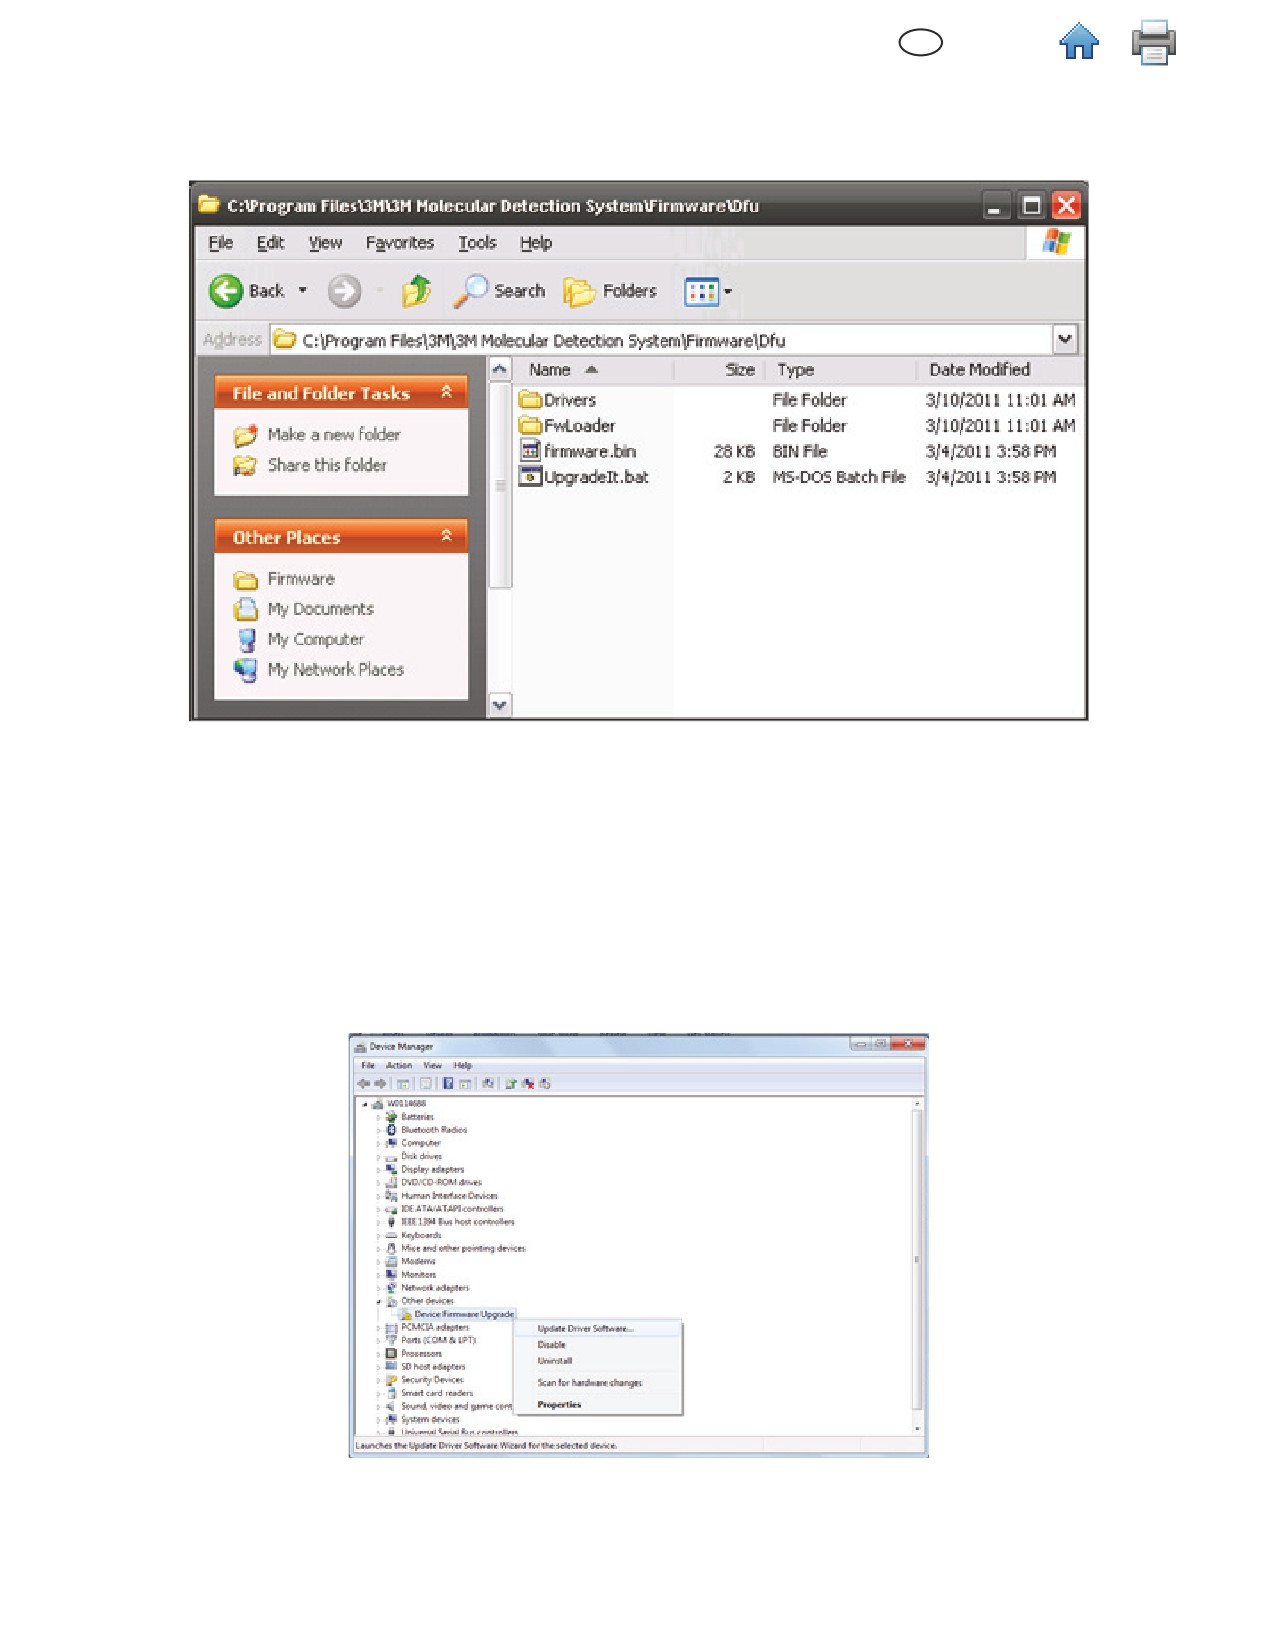Open My Computer under Other Places
This screenshot has width=1275, height=1650.
[315, 639]
